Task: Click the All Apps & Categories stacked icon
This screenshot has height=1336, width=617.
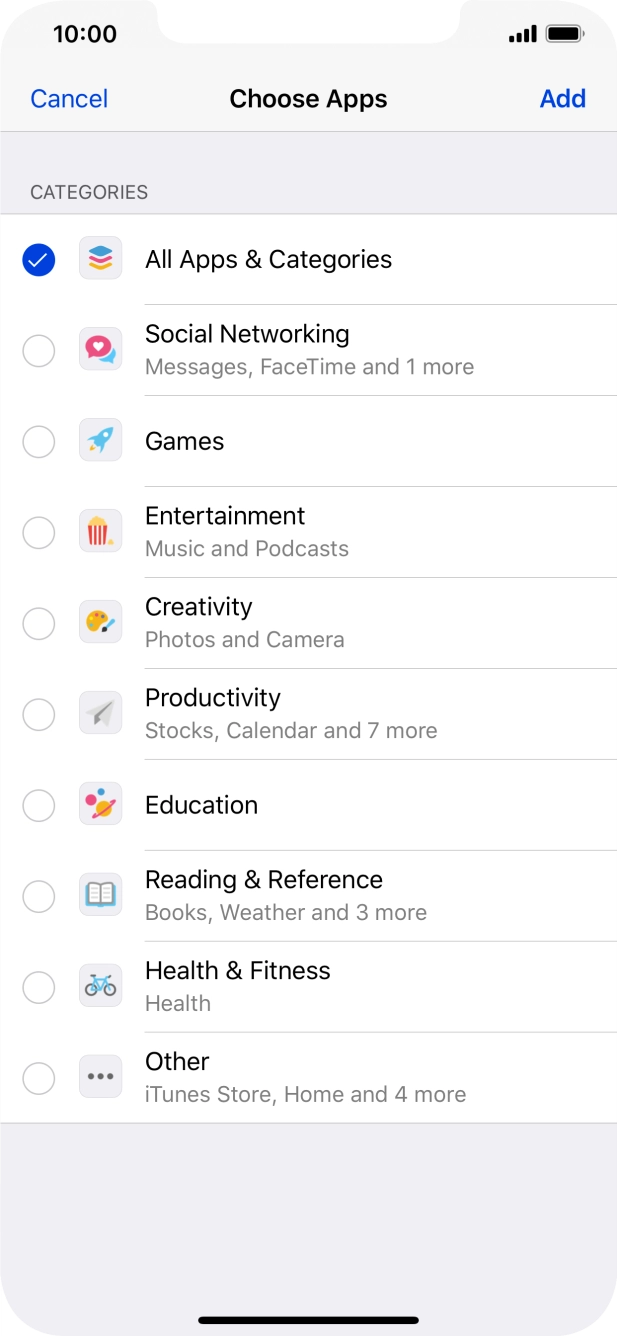Action: [100, 258]
